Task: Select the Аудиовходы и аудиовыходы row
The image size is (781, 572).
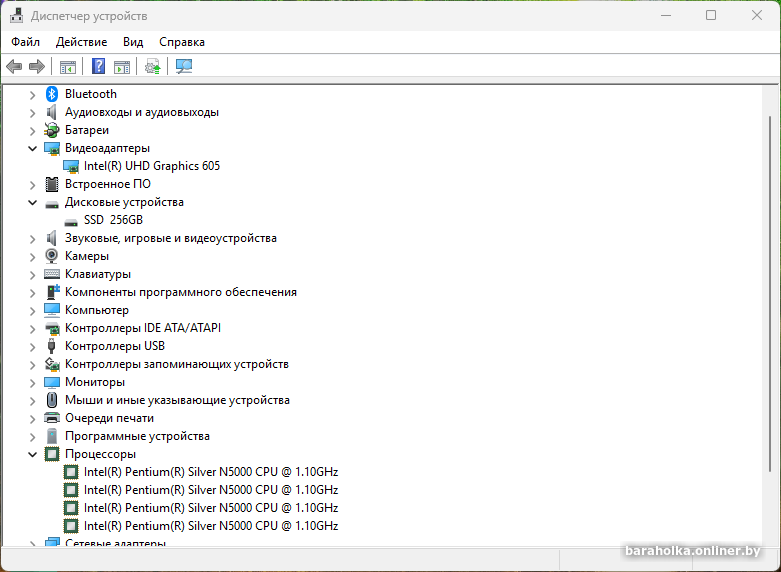Action: (x=142, y=112)
